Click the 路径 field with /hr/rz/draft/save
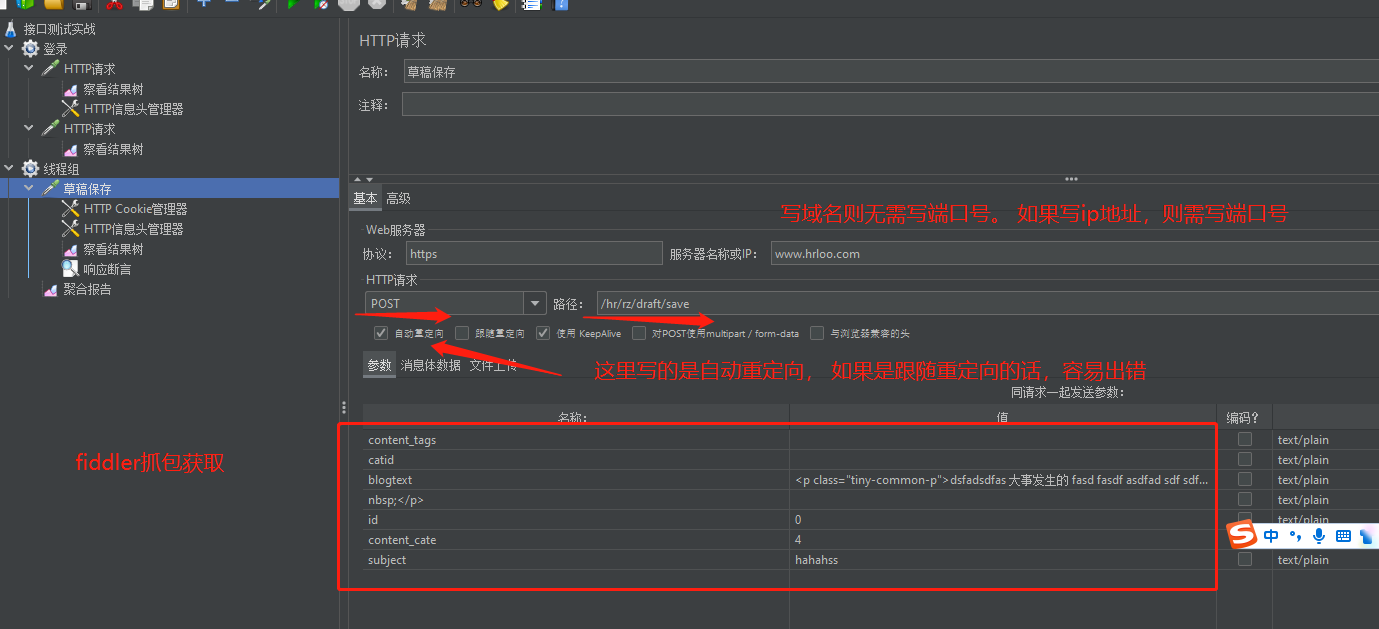The height and width of the screenshot is (629, 1379). tap(987, 303)
